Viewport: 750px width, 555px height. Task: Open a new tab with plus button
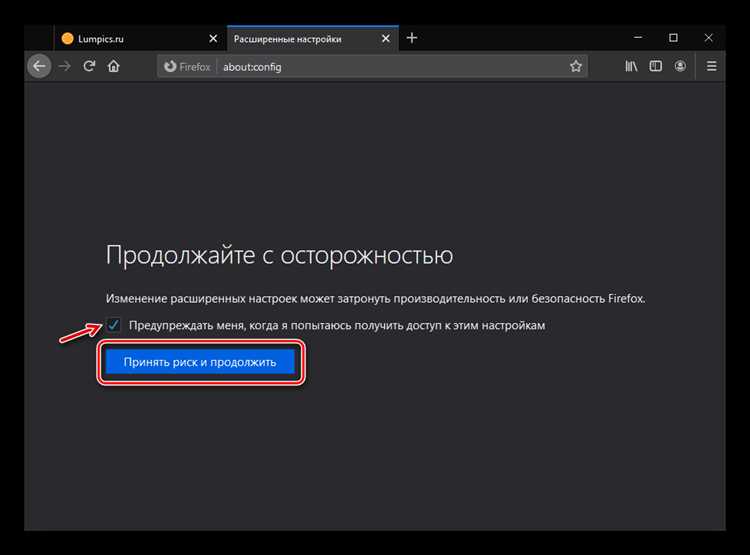[x=412, y=38]
